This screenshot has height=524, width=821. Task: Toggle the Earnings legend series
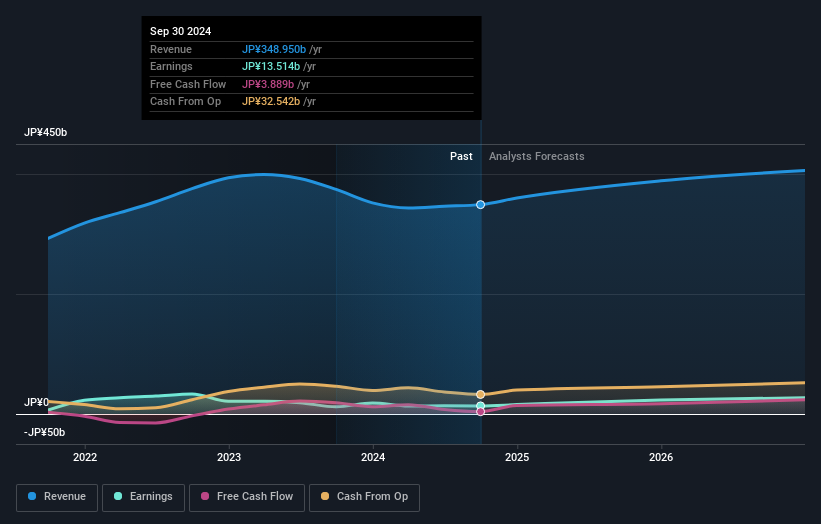(x=143, y=497)
